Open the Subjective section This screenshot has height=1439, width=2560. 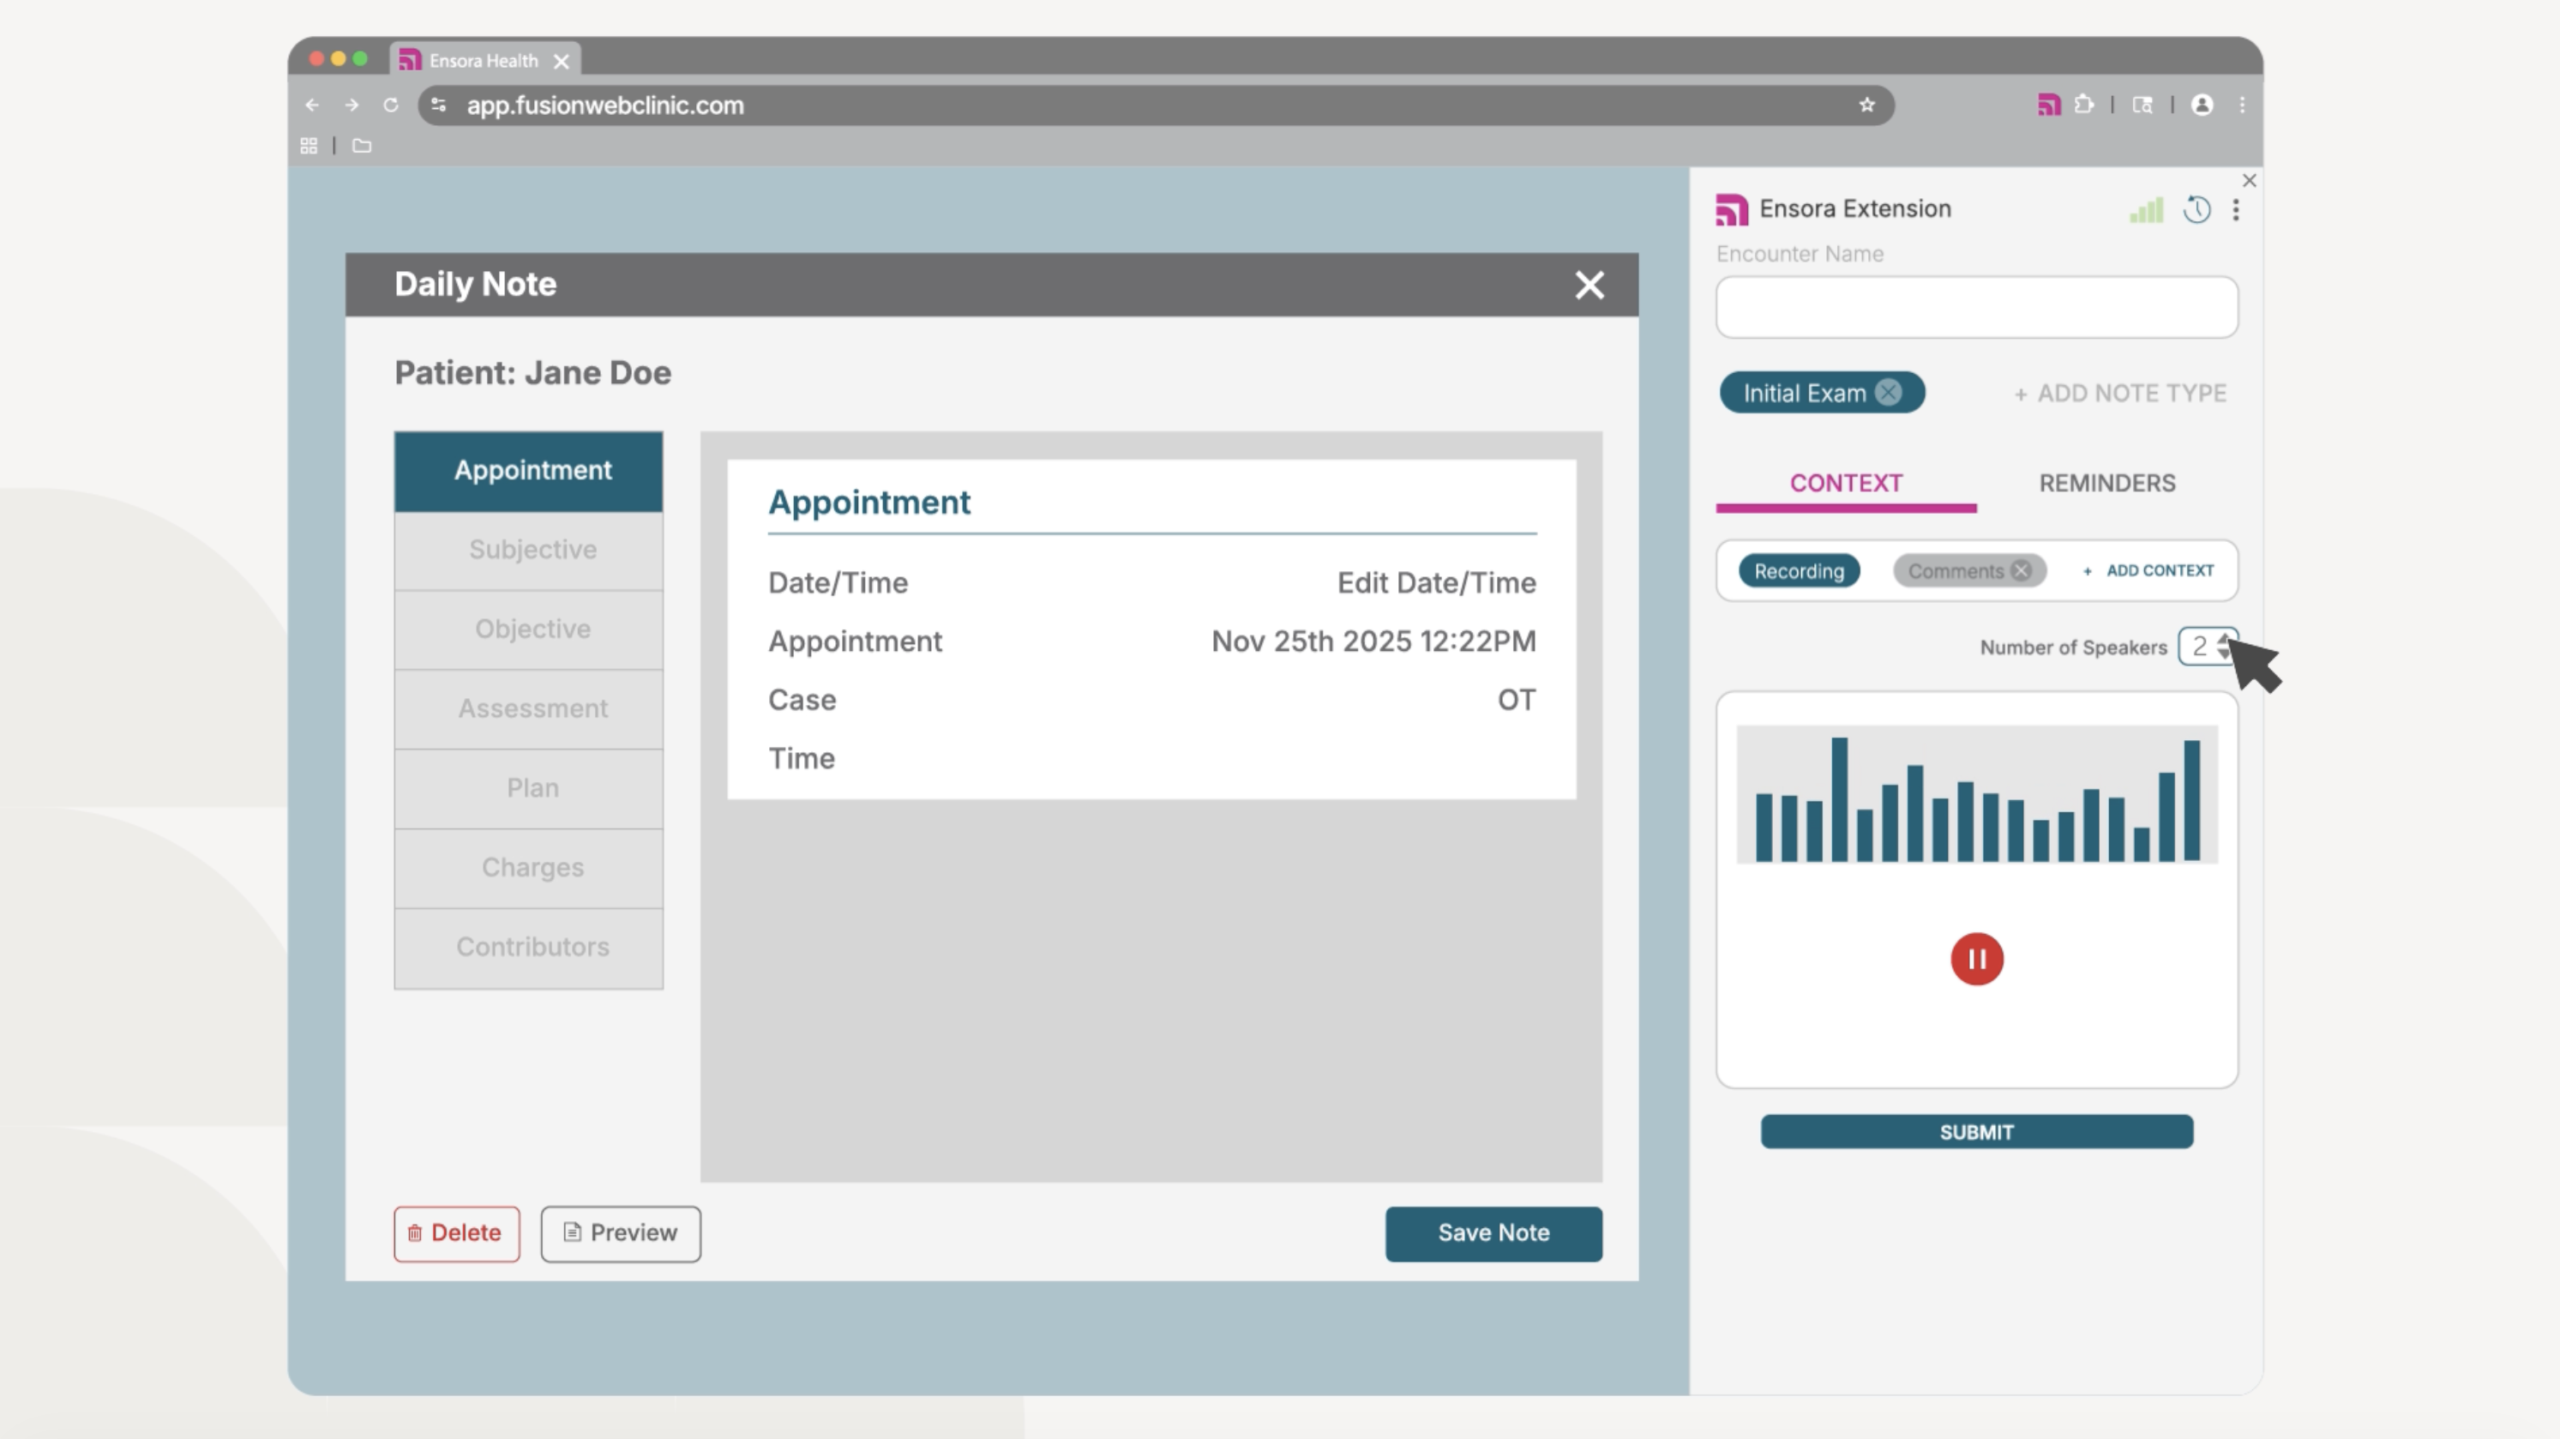529,550
